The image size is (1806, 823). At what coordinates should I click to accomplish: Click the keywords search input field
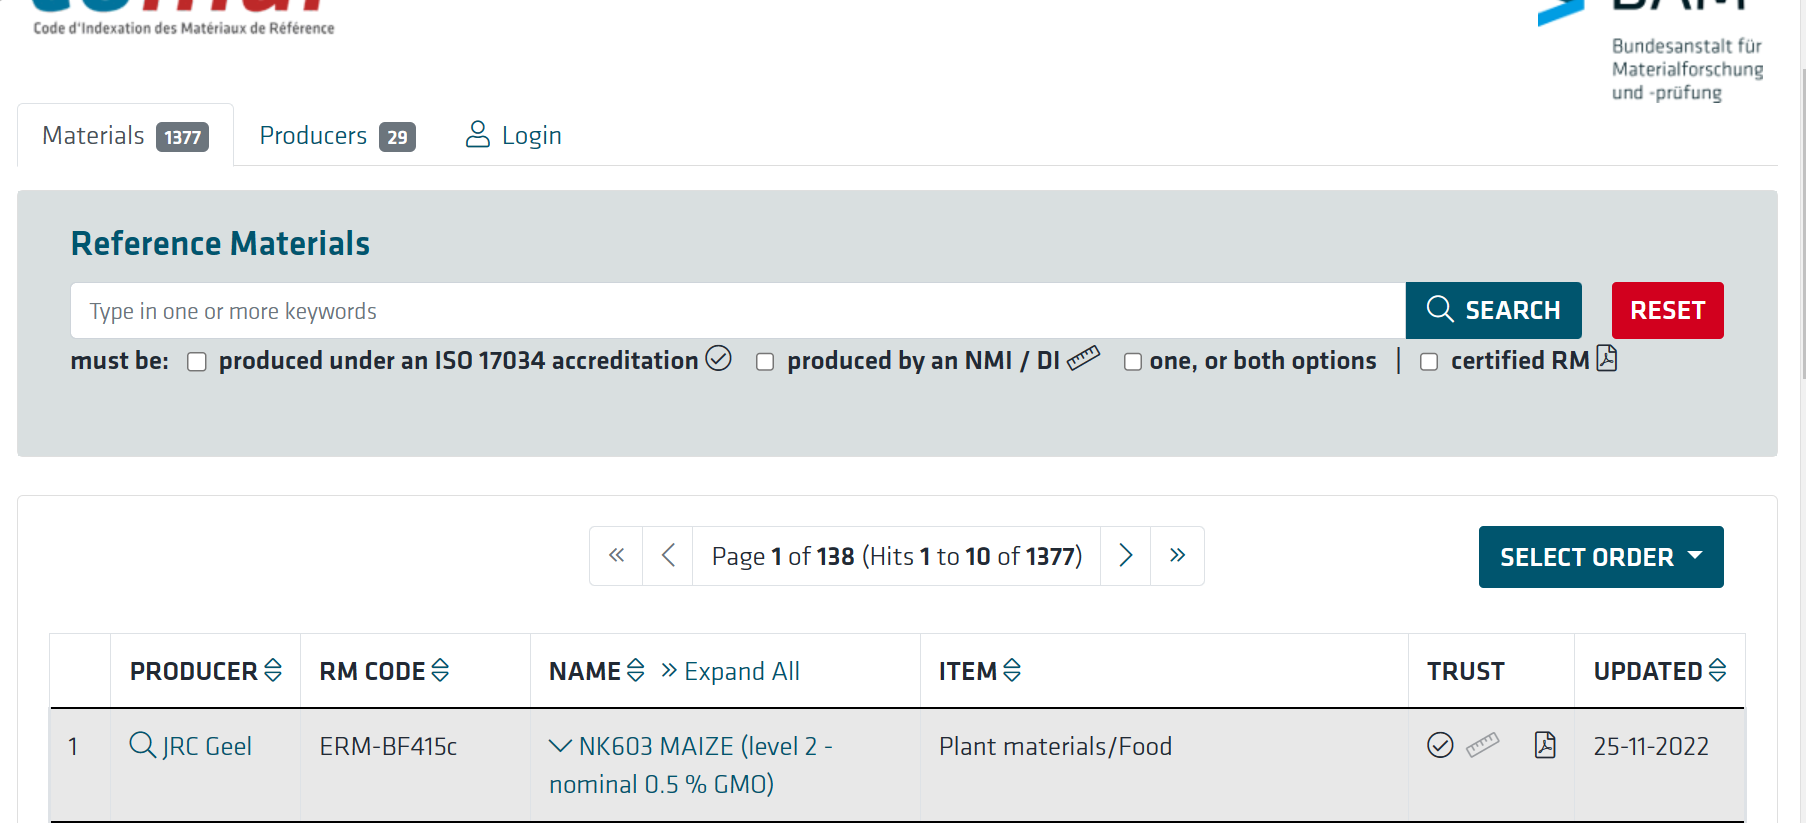point(737,311)
